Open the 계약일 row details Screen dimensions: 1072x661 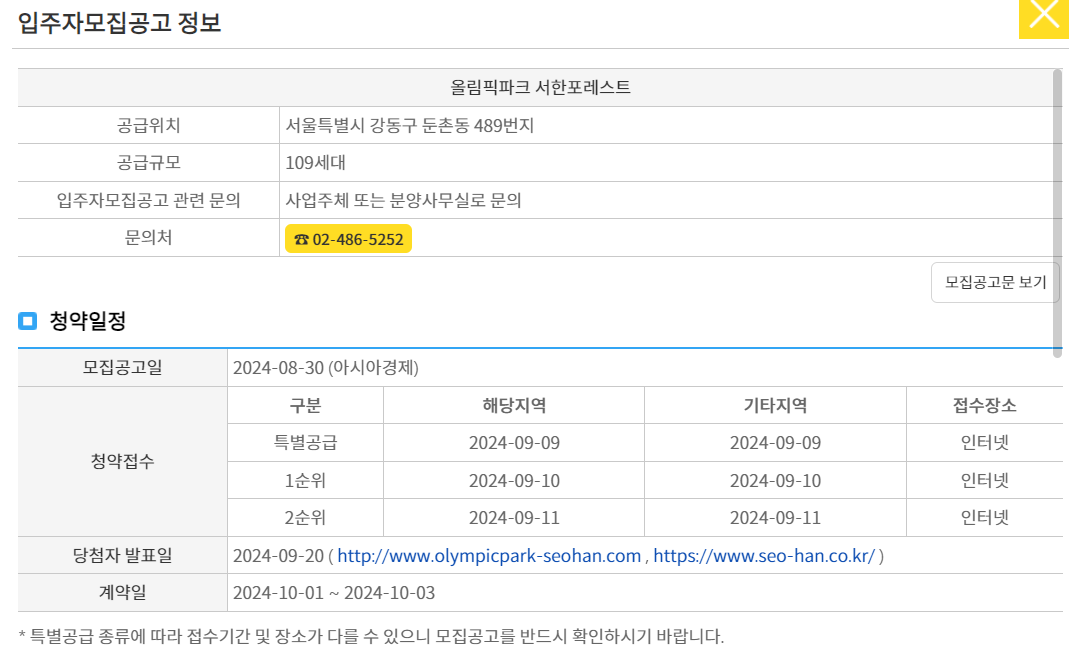coord(120,592)
